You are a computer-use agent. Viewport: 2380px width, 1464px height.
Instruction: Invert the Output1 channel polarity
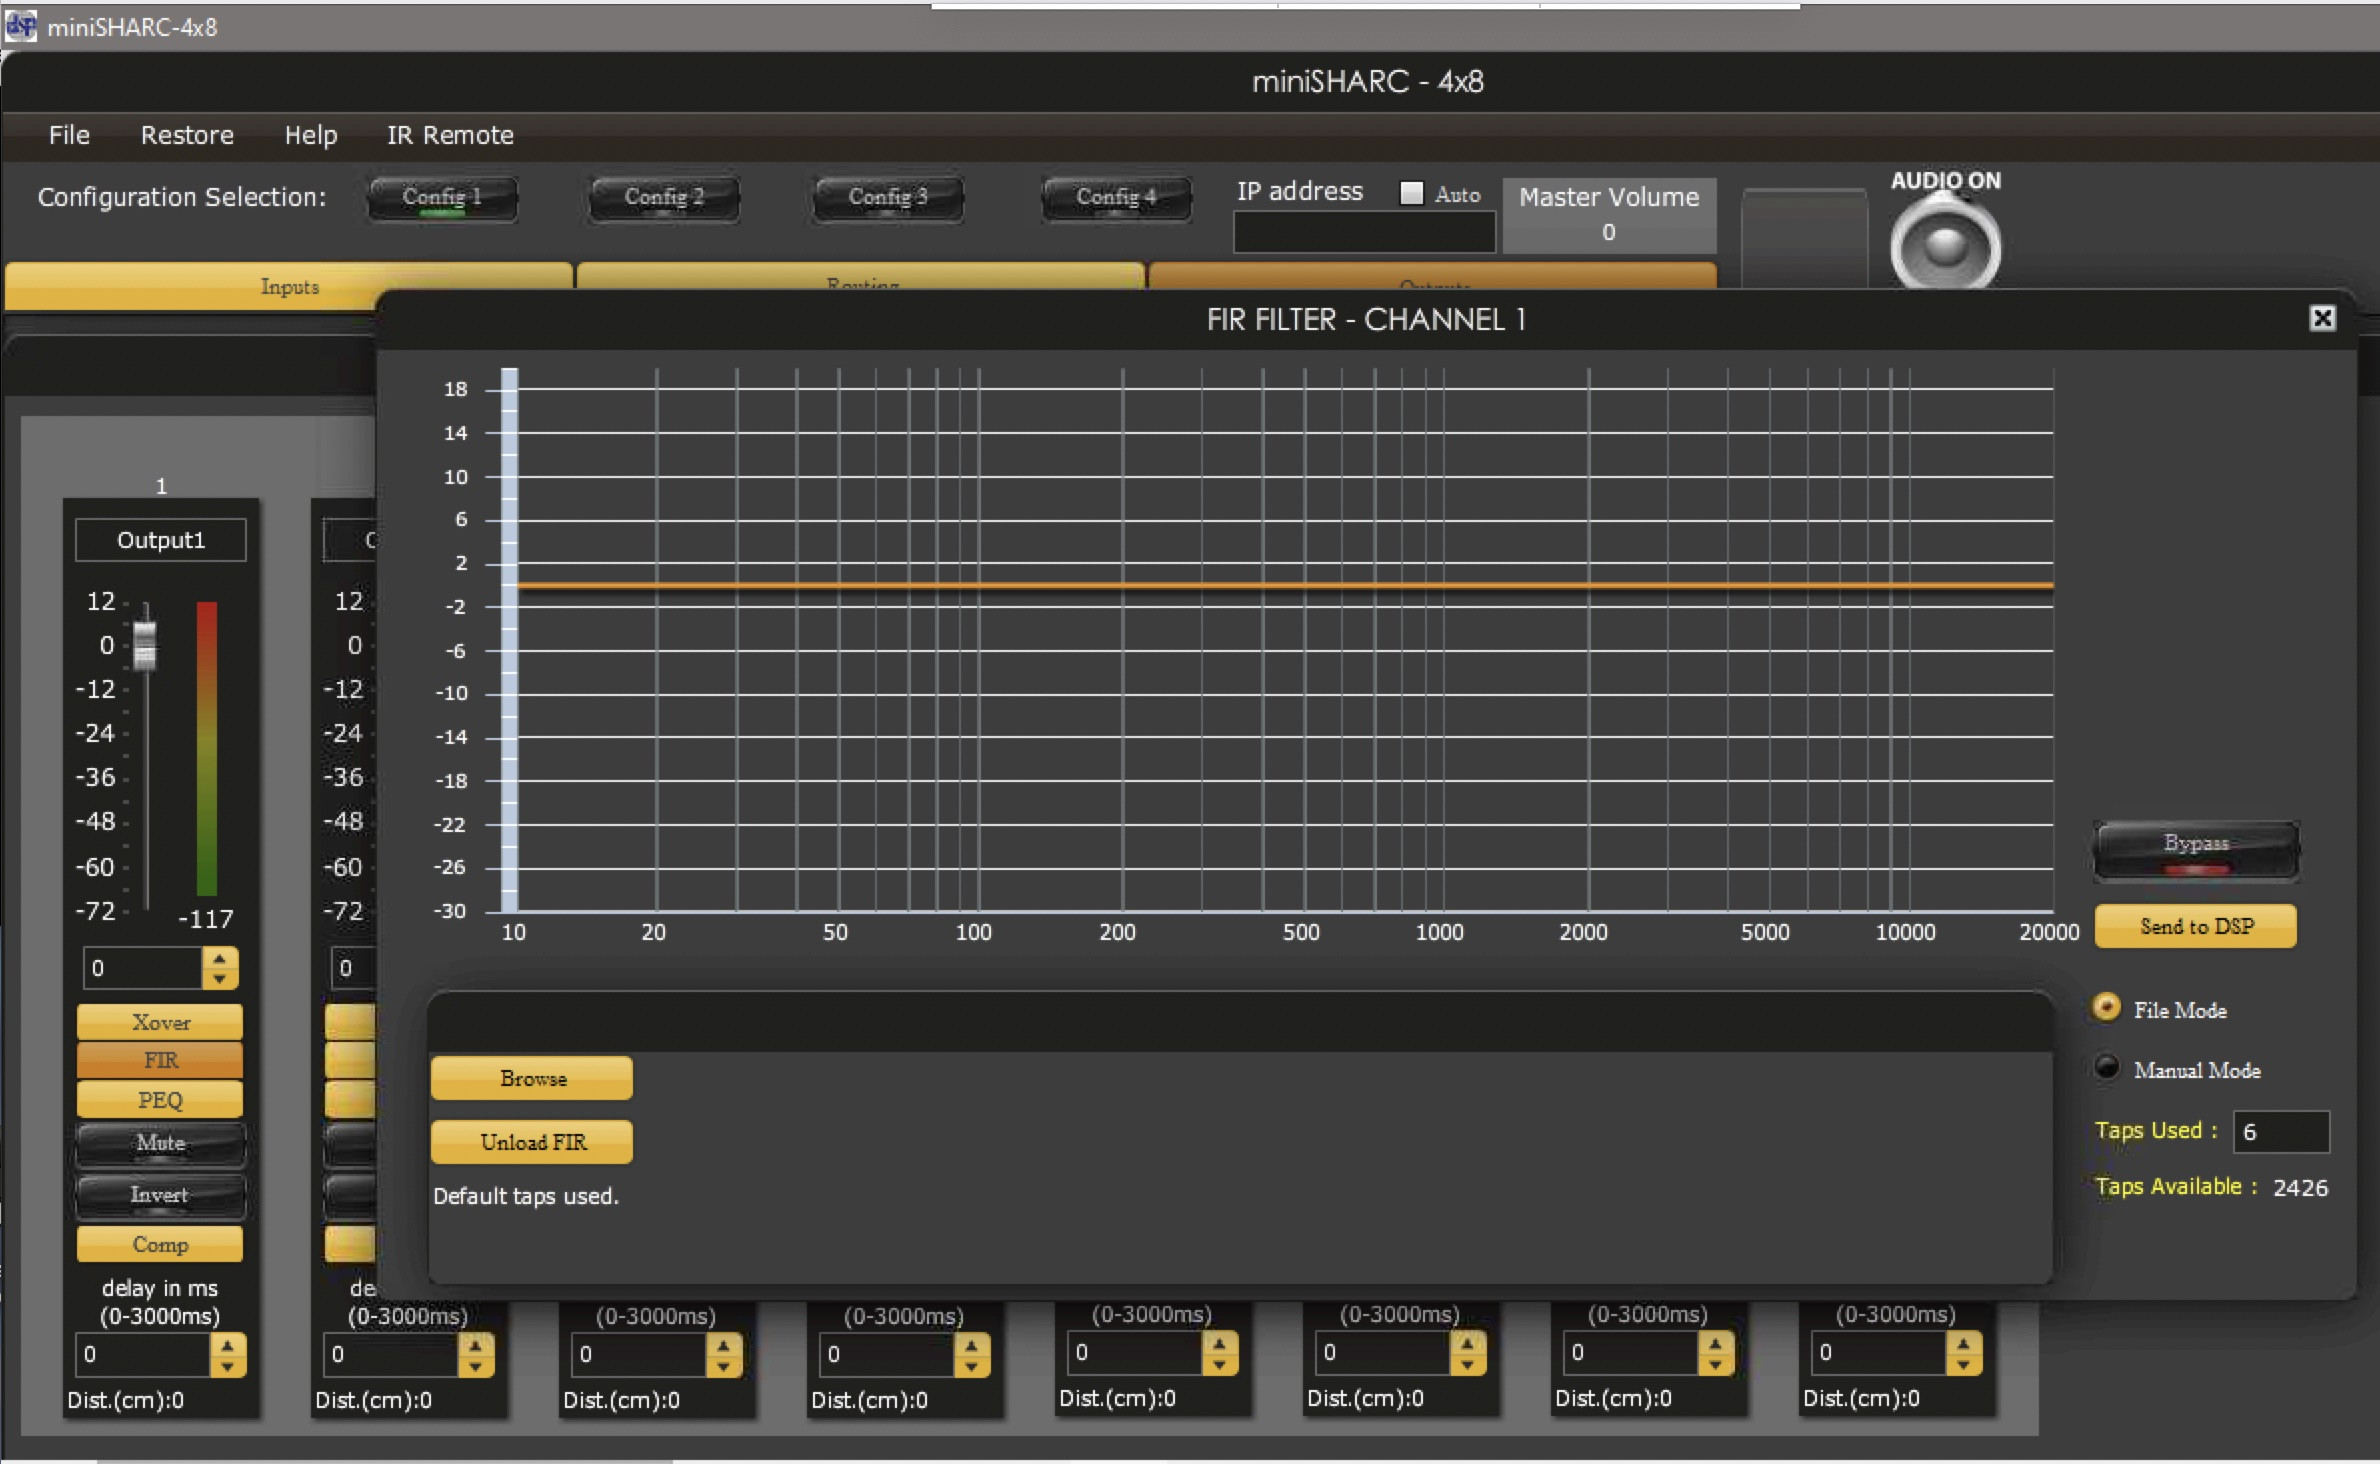tap(160, 1195)
